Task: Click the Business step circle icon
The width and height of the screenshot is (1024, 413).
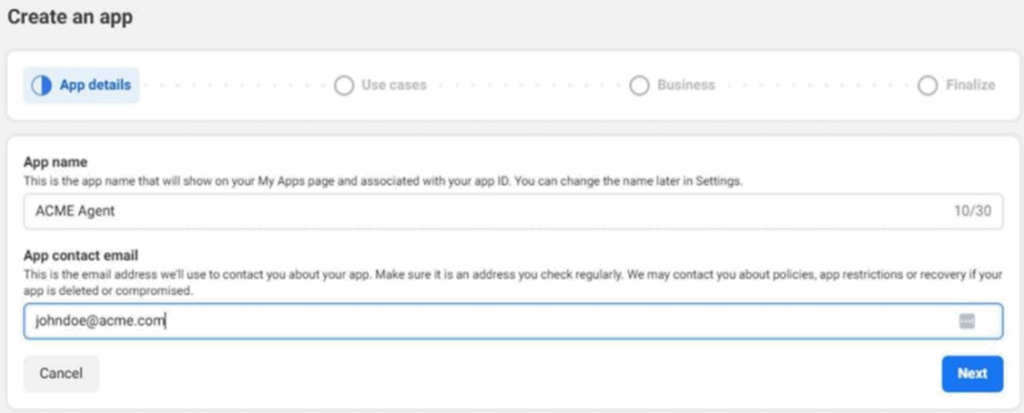Action: pos(640,86)
